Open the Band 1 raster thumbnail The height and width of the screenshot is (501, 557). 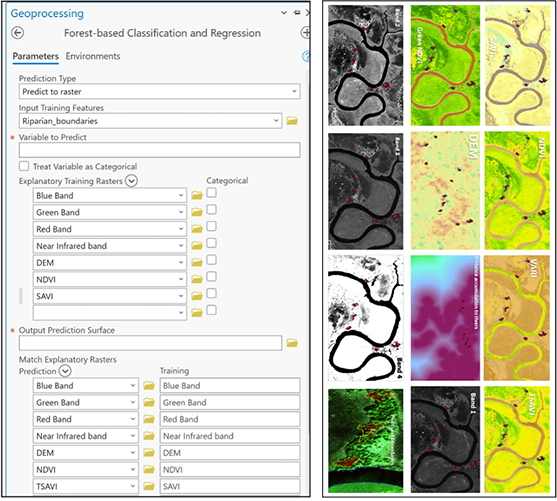(445, 440)
